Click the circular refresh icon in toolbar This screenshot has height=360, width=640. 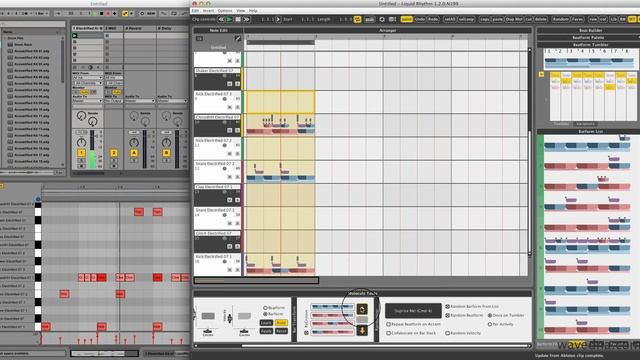coord(382,19)
